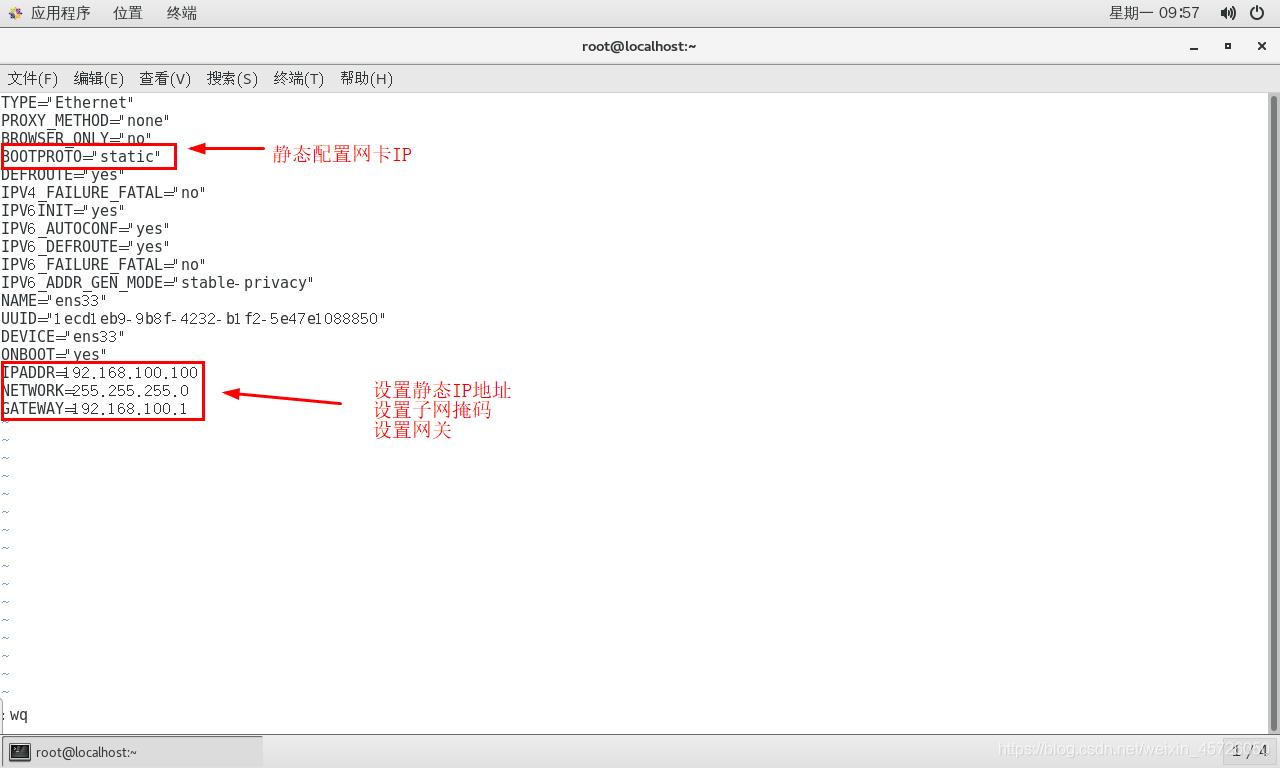The width and height of the screenshot is (1280, 768).
Task: Click the DEVICE="ens33" line
Action: pyautogui.click(x=63, y=336)
